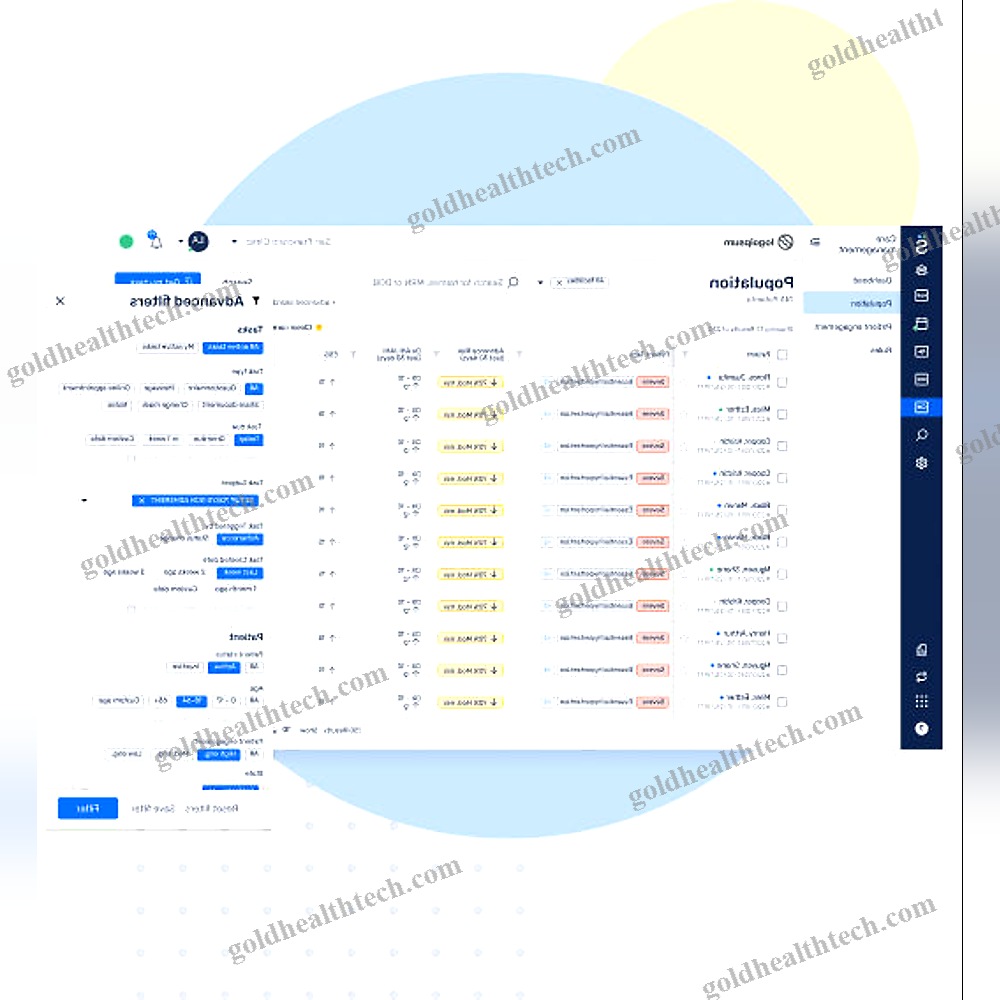Screen dimensions: 1000x1000
Task: Open the settings gear icon in sidebar
Action: tap(921, 463)
